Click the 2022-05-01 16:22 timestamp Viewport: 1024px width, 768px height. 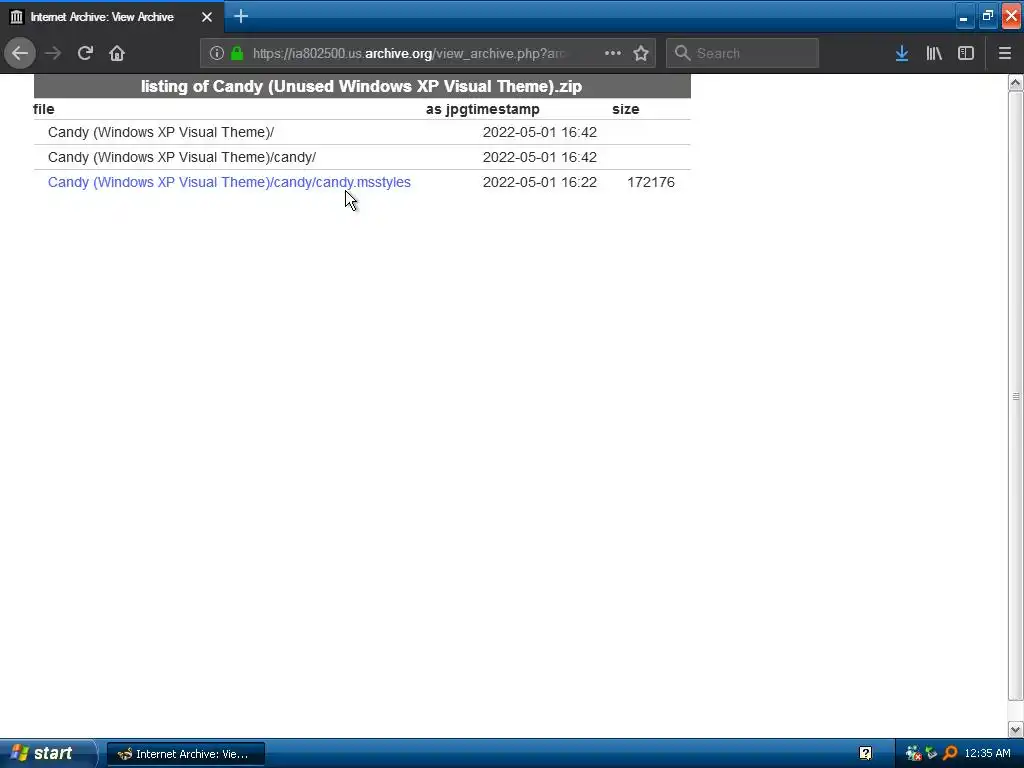539,182
